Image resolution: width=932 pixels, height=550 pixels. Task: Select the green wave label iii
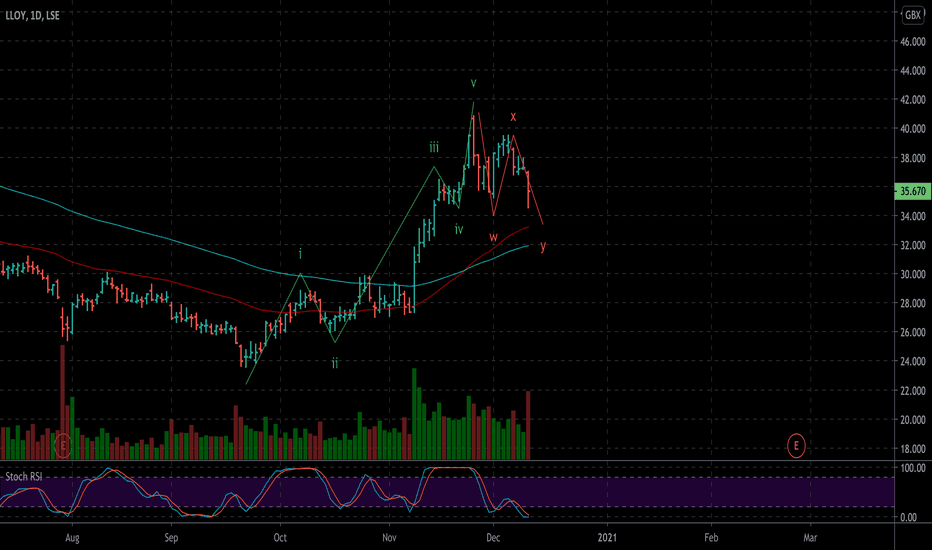coord(434,147)
